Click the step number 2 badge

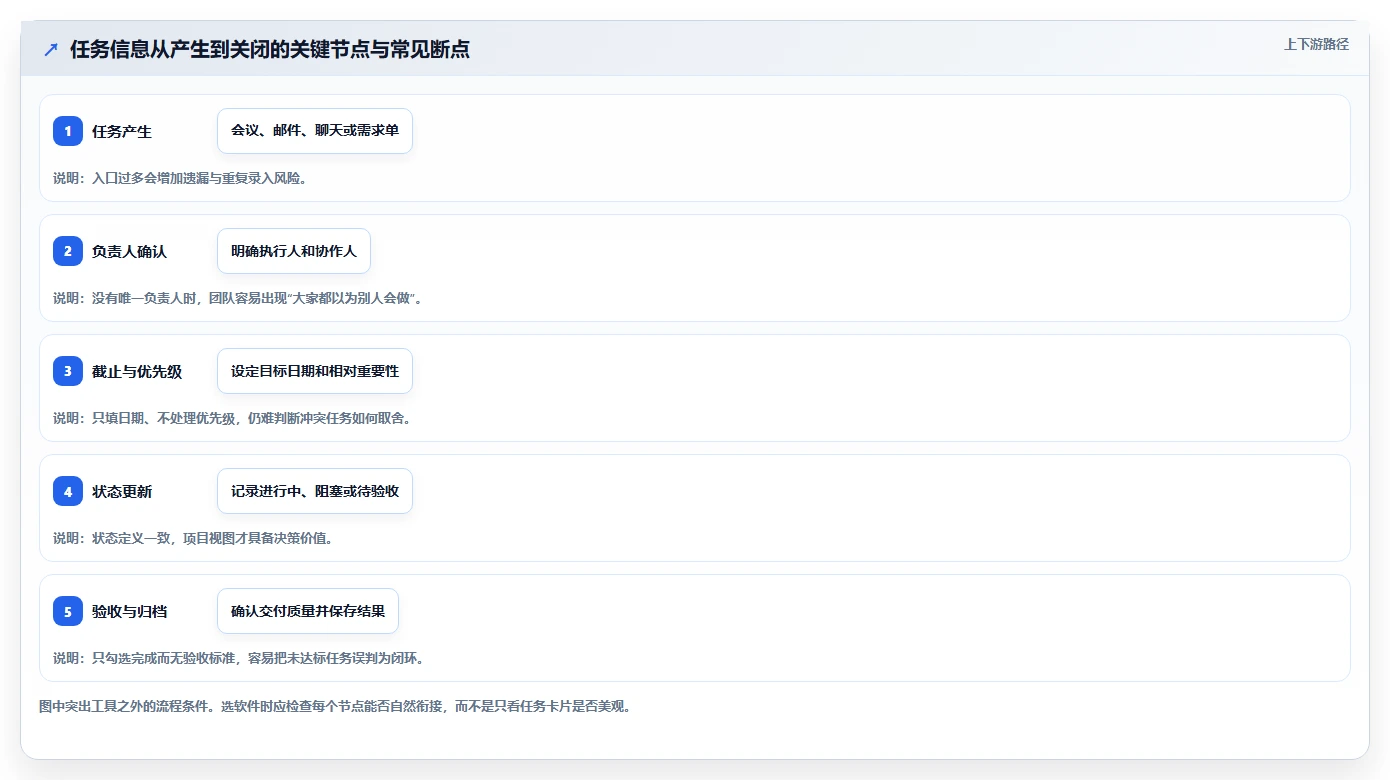coord(68,251)
